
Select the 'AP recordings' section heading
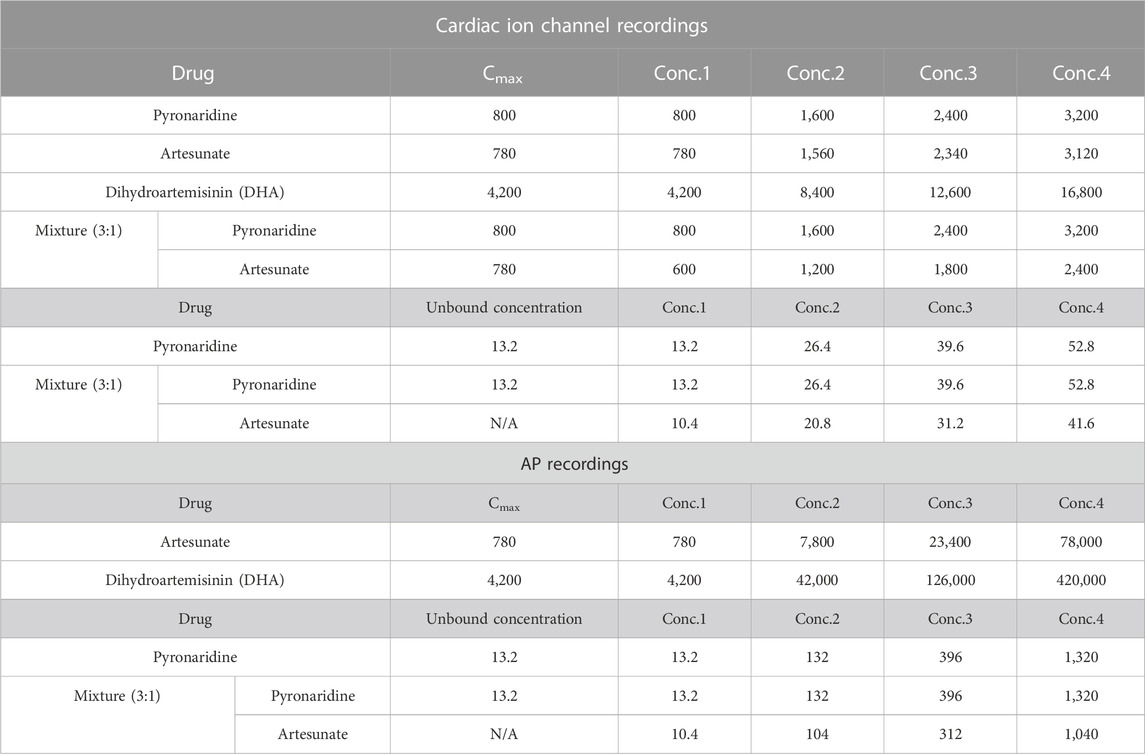(x=574, y=463)
